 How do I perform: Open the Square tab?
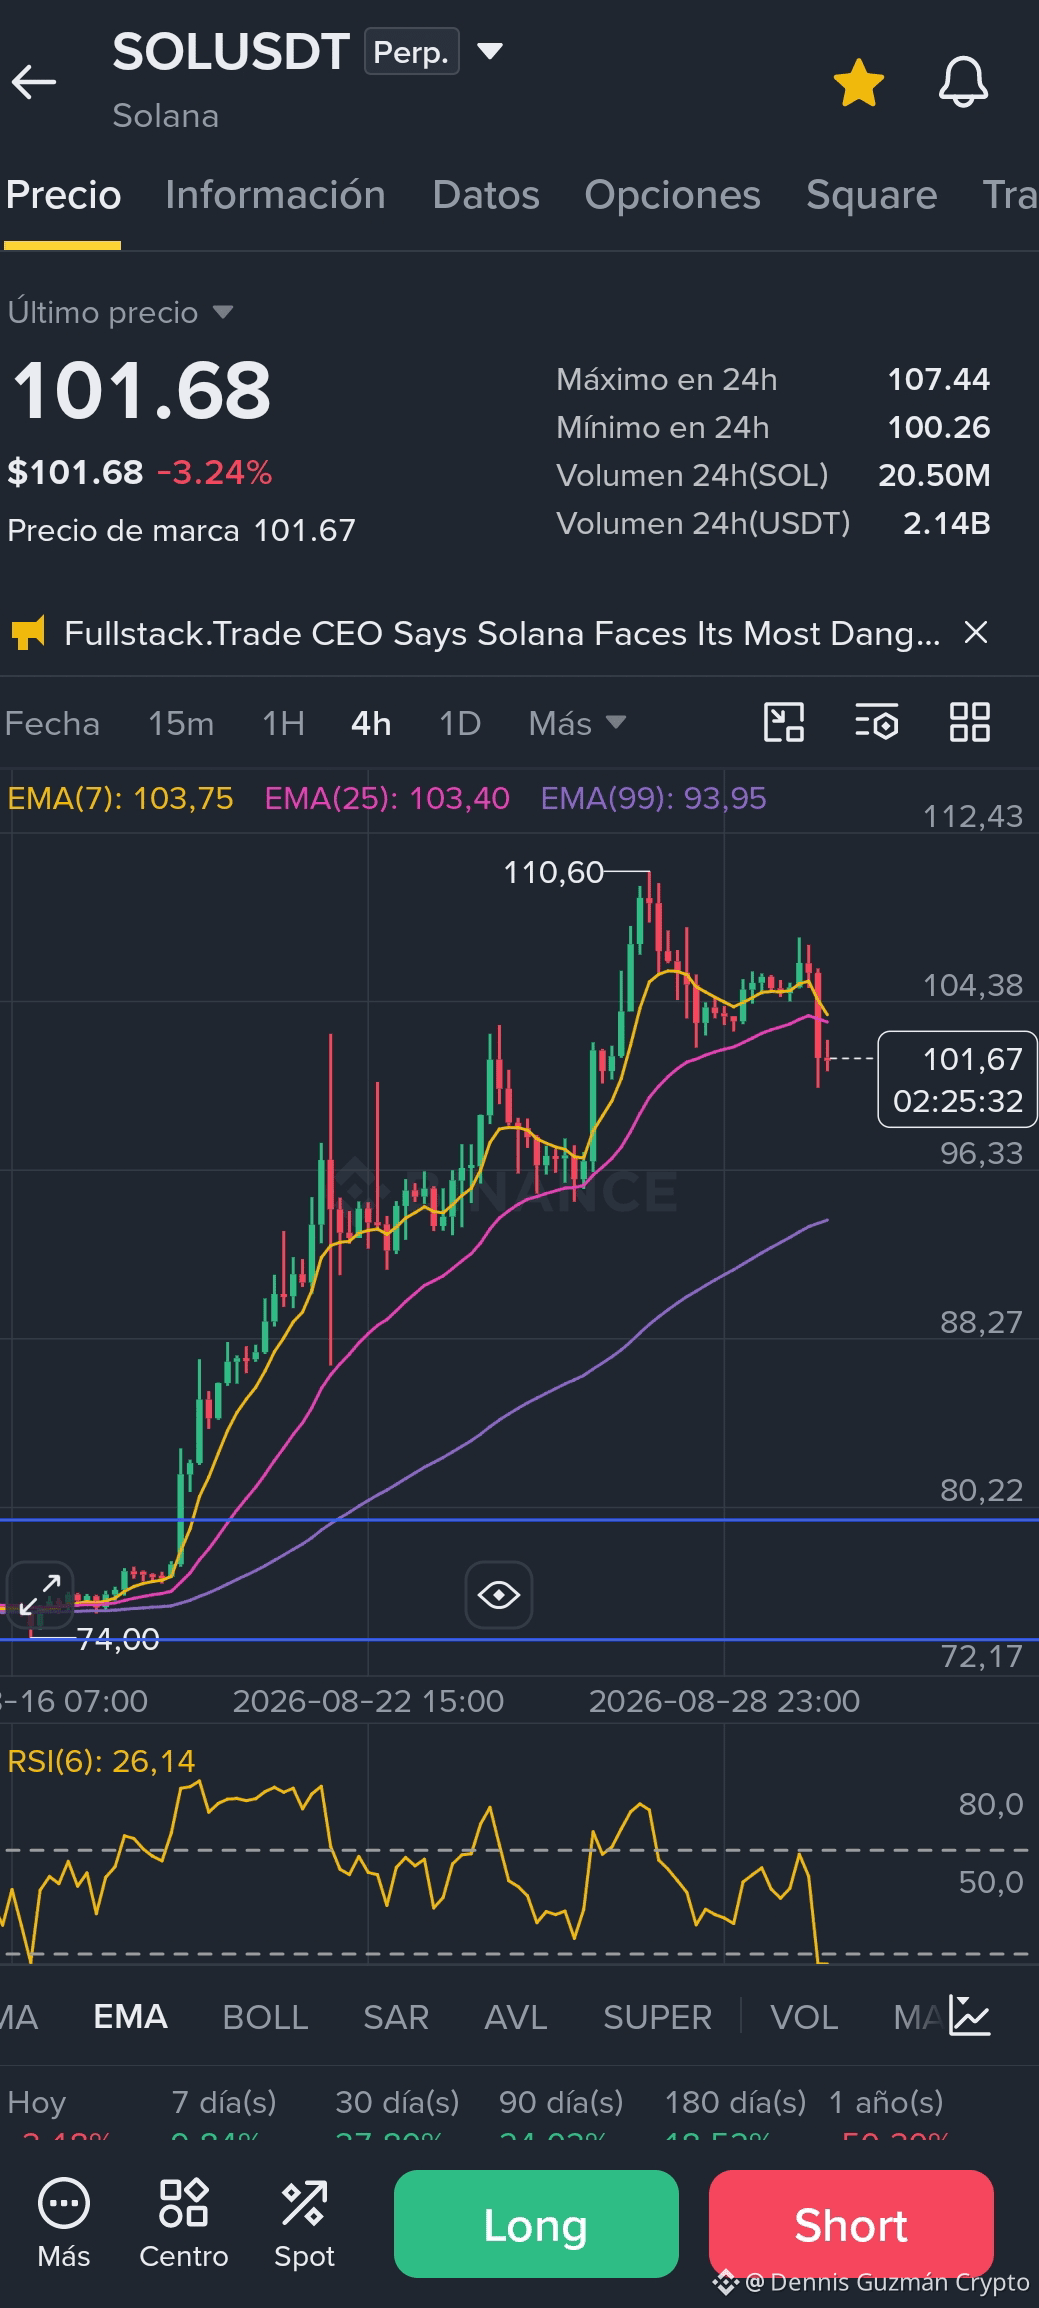click(x=871, y=195)
